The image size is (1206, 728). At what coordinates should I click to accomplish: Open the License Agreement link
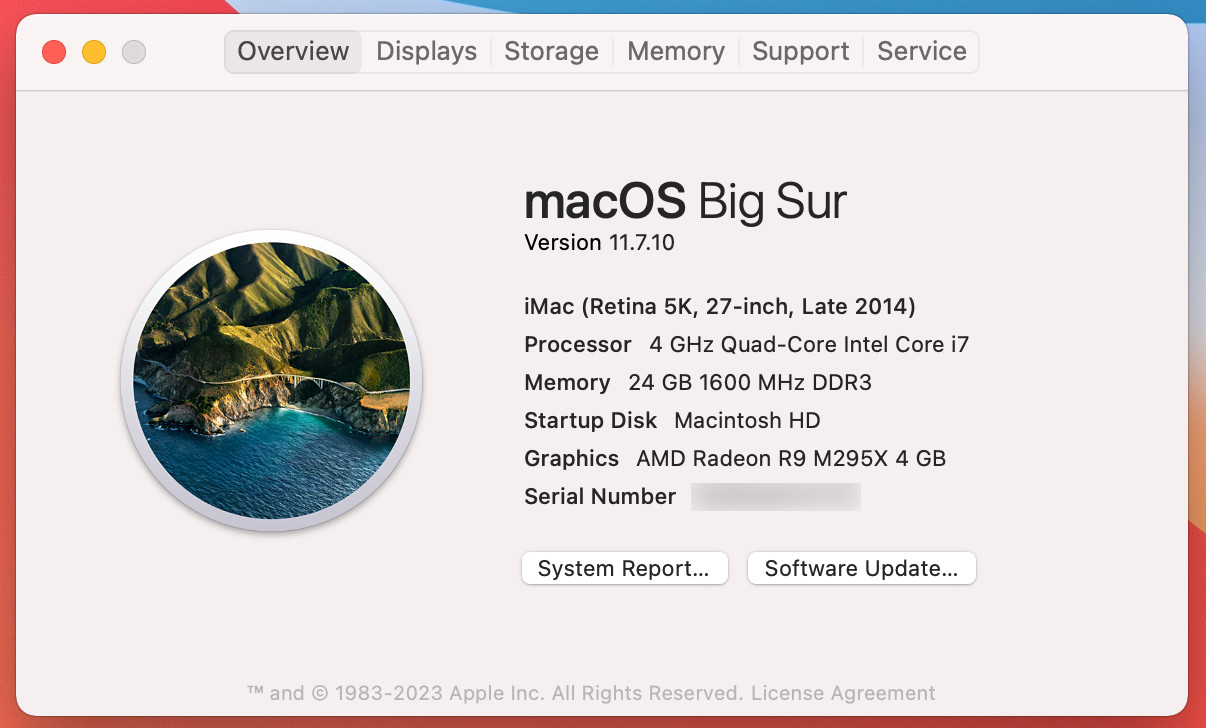click(x=843, y=693)
